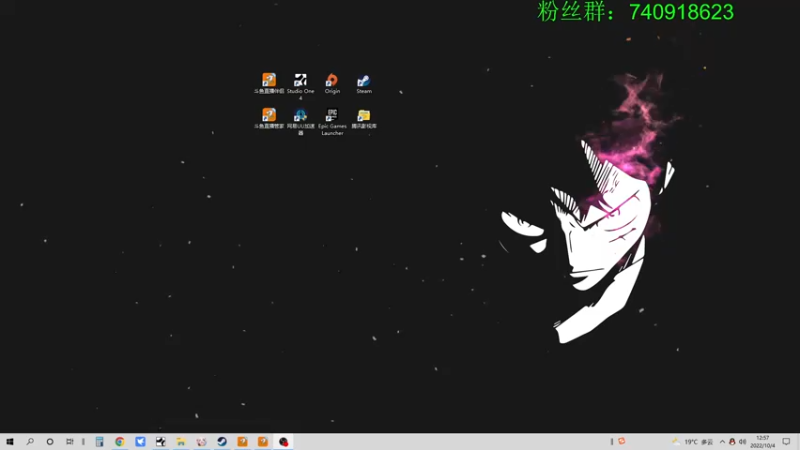Open the 19°C weather widget
The image size is (800, 450).
(693, 442)
